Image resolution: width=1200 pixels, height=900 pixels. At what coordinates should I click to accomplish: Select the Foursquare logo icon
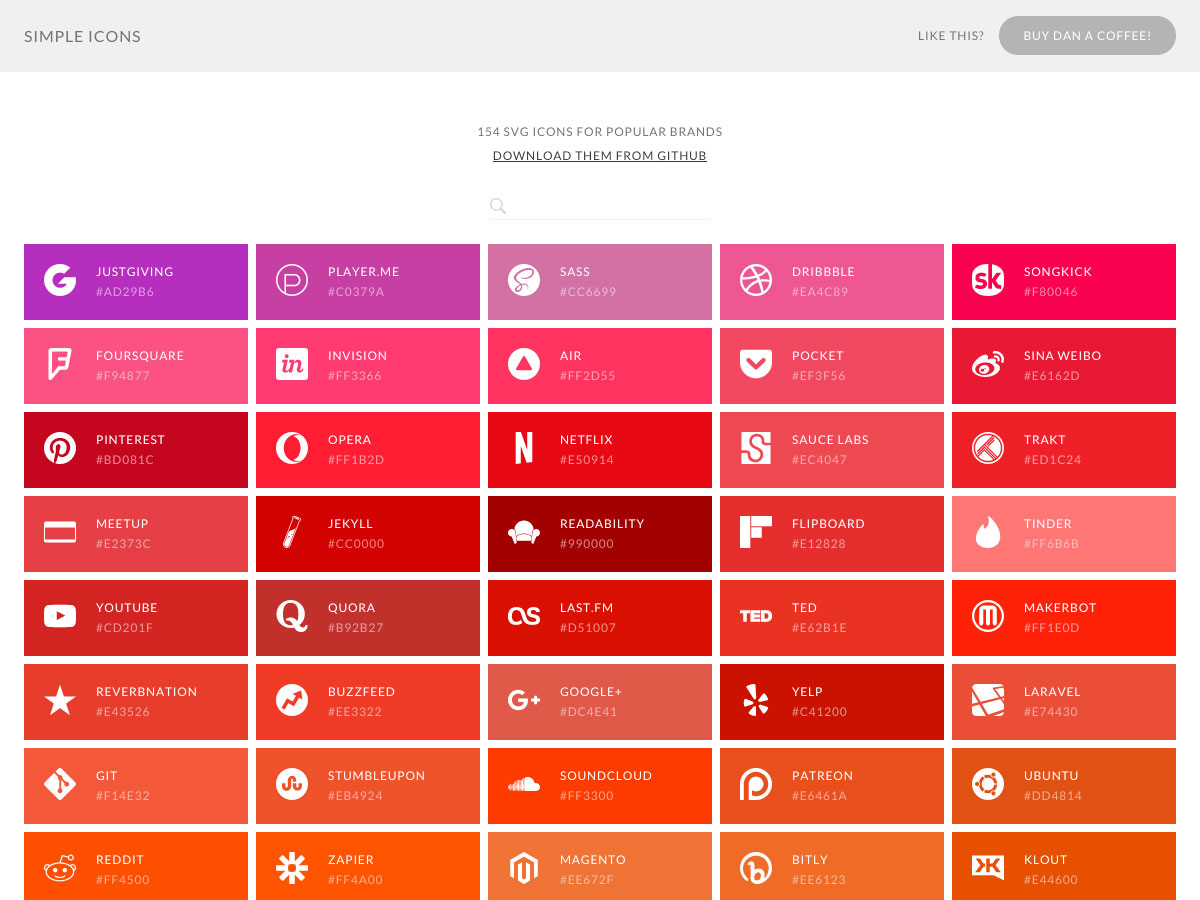click(60, 365)
